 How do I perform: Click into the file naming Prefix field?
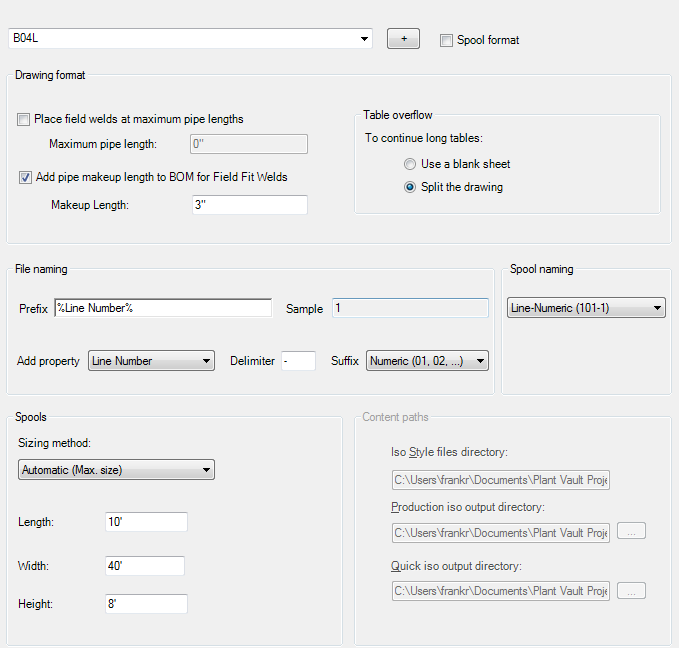[x=163, y=308]
